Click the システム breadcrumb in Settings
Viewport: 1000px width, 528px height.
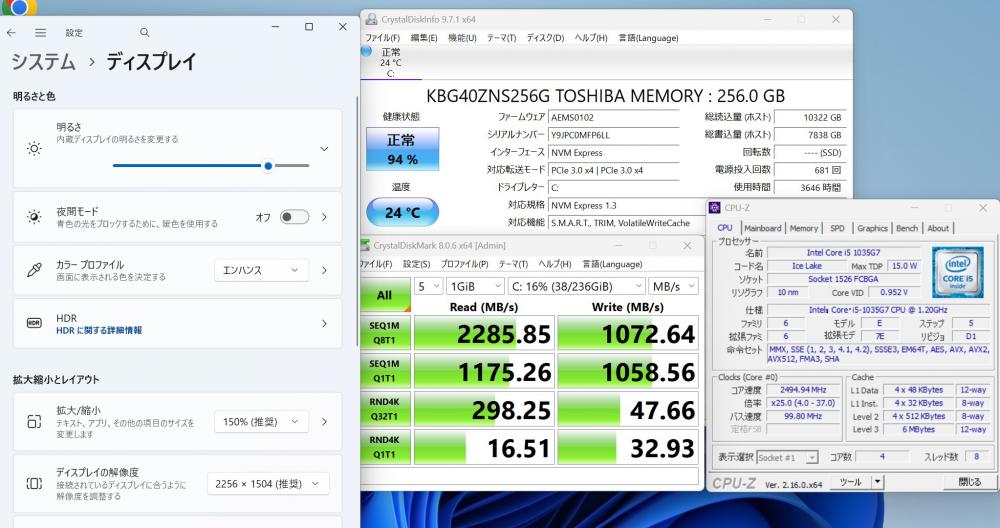(43, 62)
